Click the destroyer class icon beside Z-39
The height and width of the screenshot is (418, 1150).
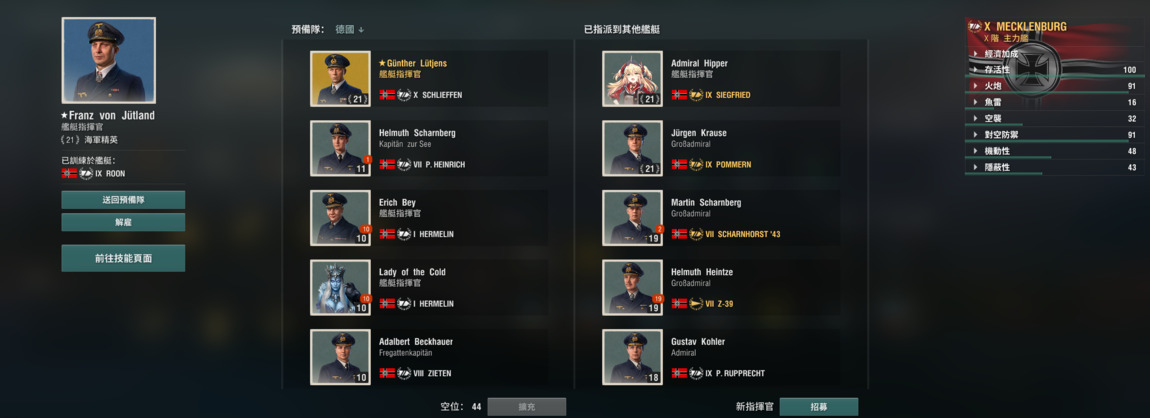[x=696, y=304]
